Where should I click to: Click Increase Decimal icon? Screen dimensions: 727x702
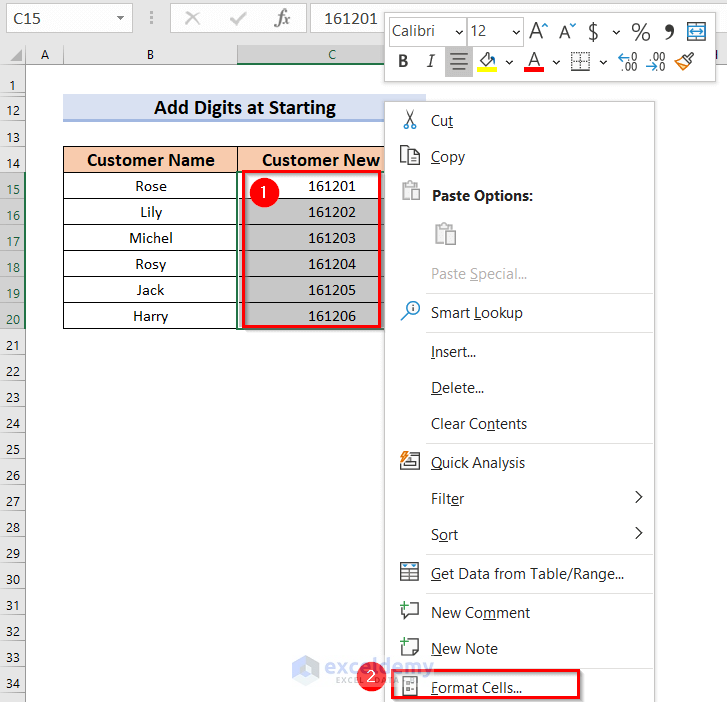point(628,62)
